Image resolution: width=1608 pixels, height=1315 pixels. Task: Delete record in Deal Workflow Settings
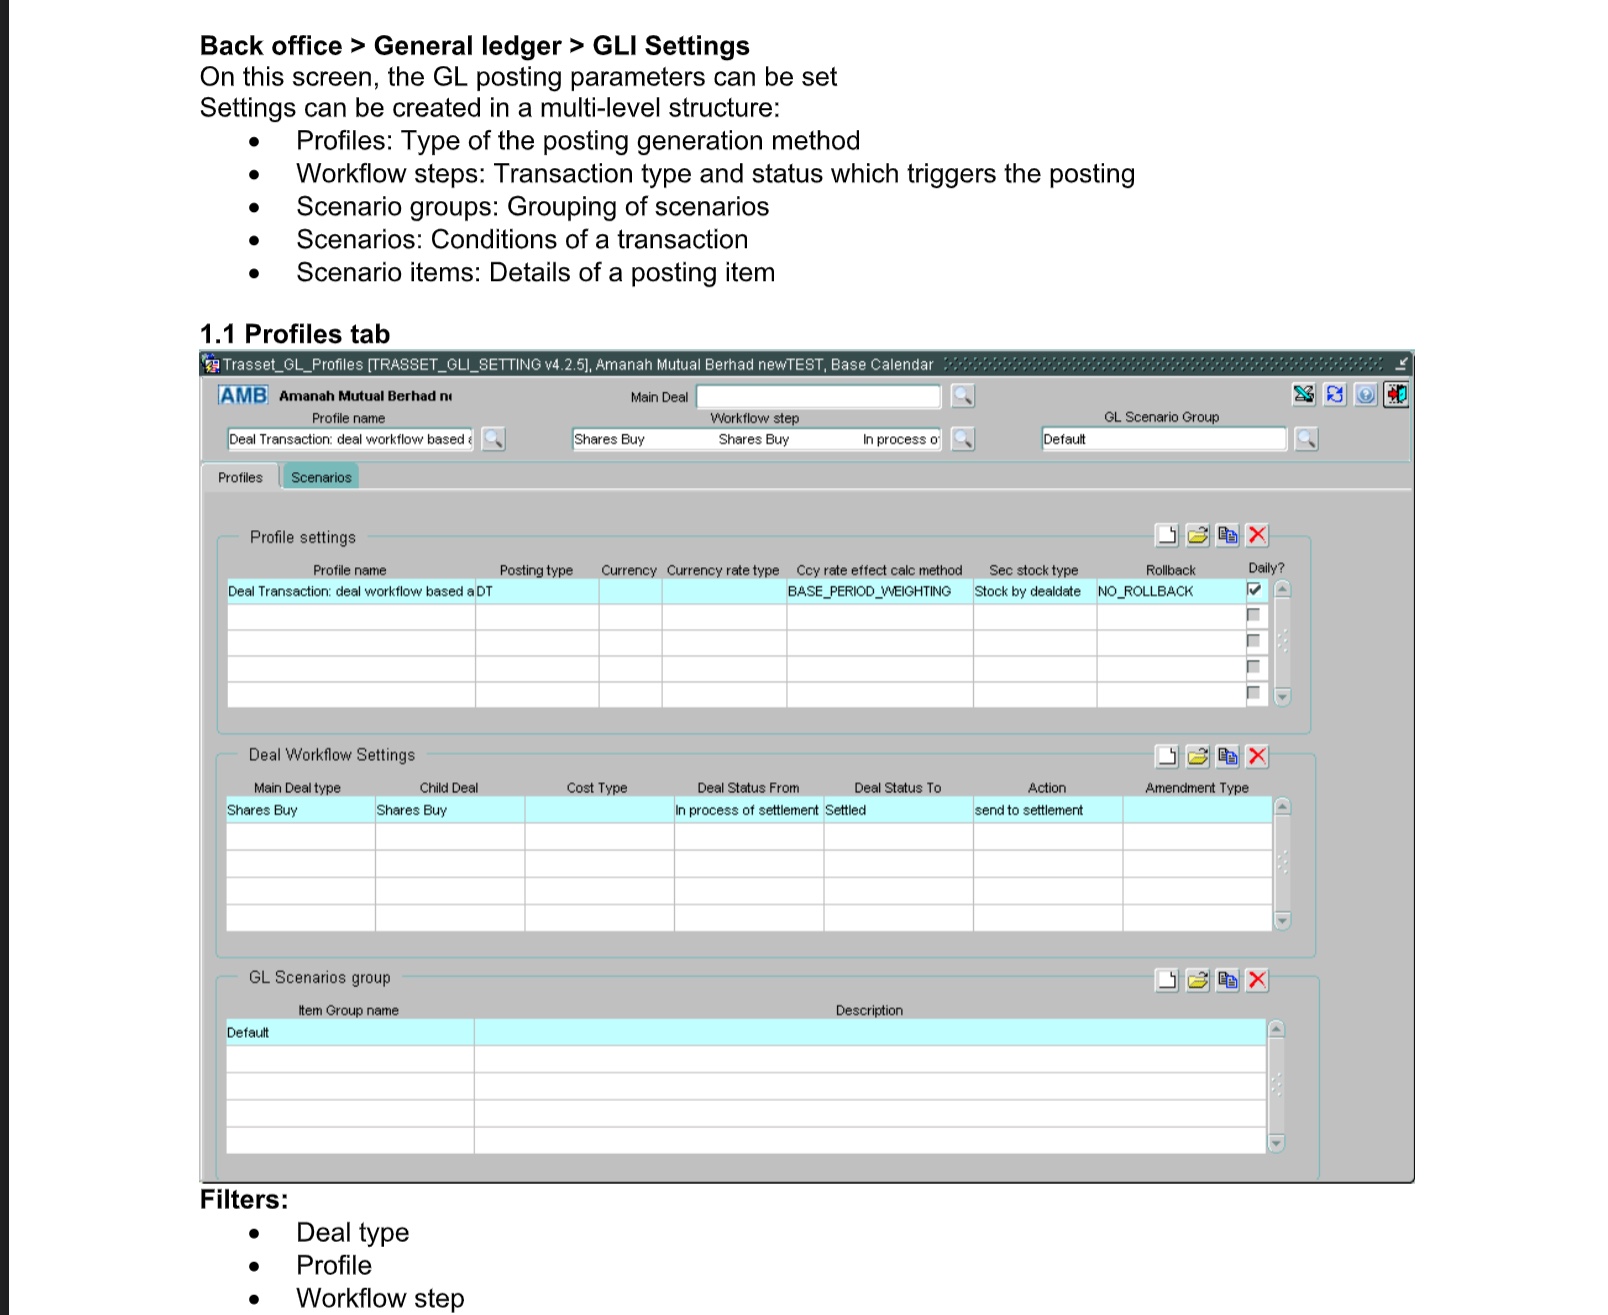1258,756
